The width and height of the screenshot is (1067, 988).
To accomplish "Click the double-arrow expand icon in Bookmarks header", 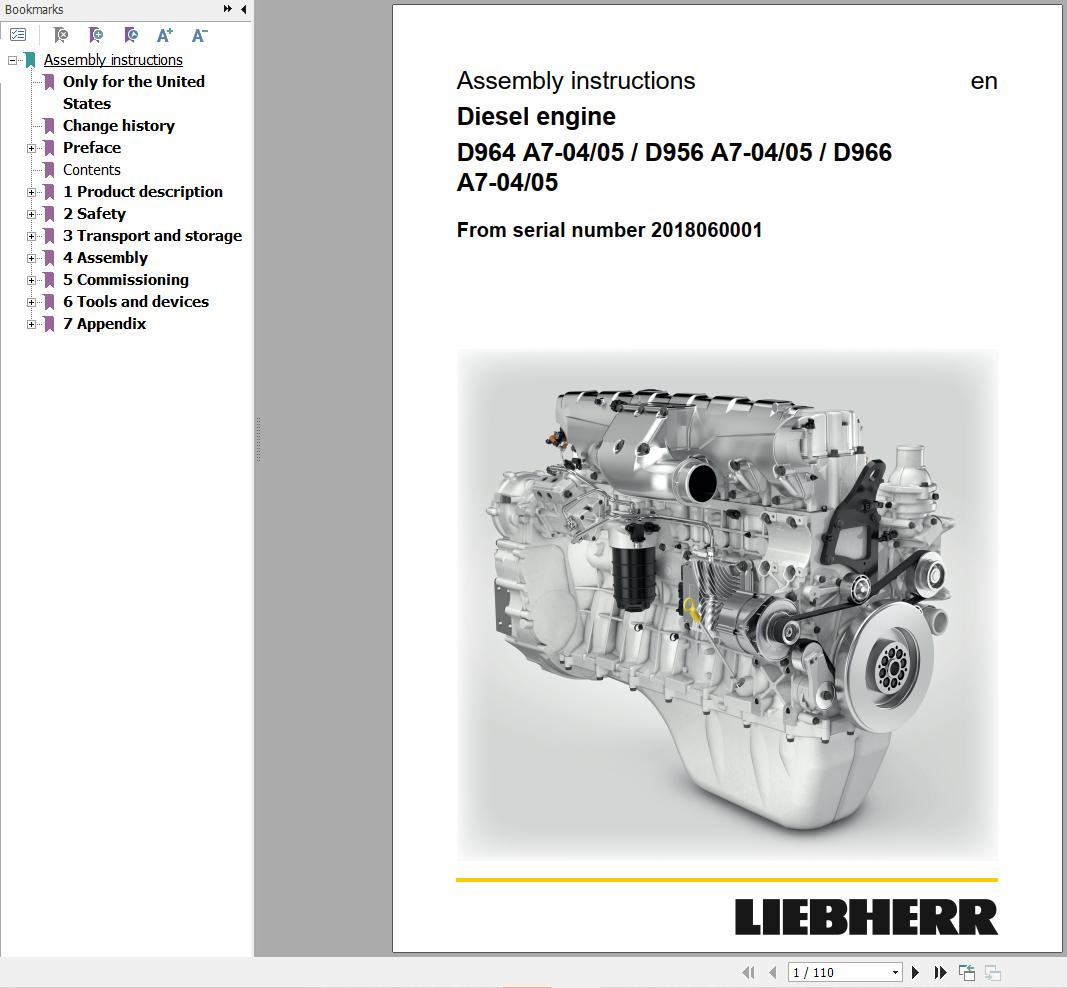I will click(227, 9).
